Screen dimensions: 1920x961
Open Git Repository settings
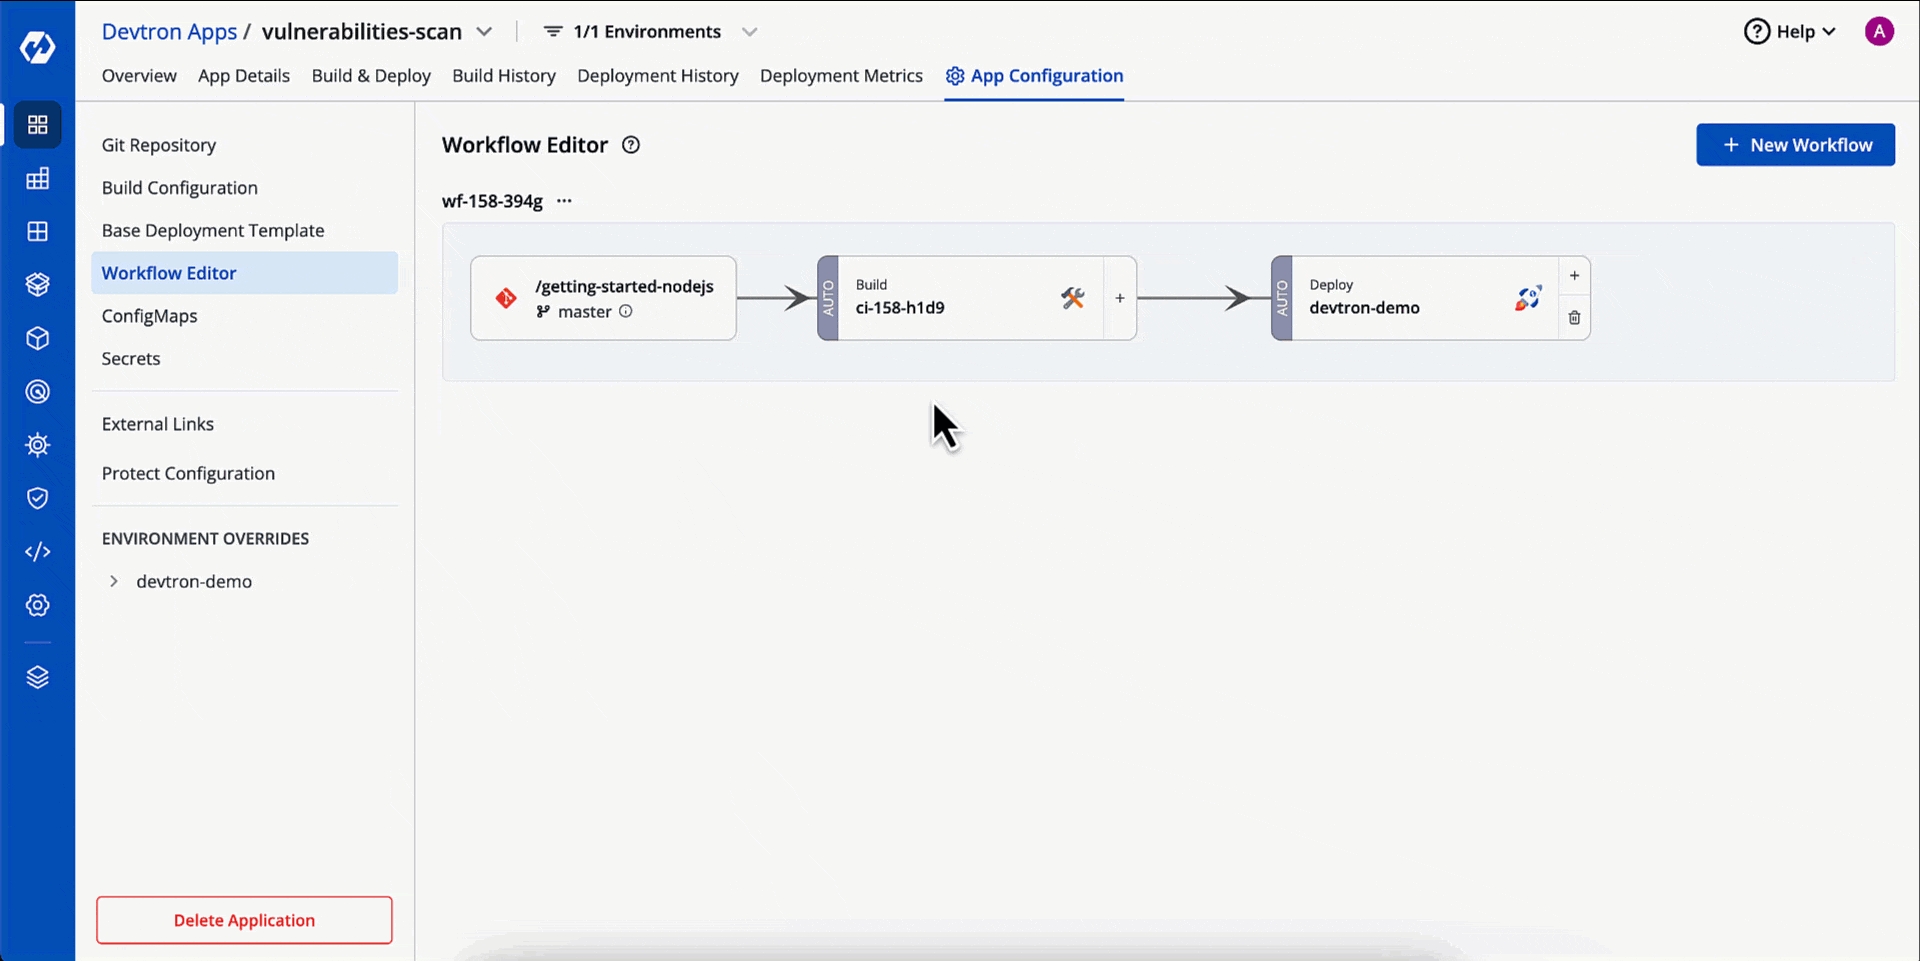[159, 145]
